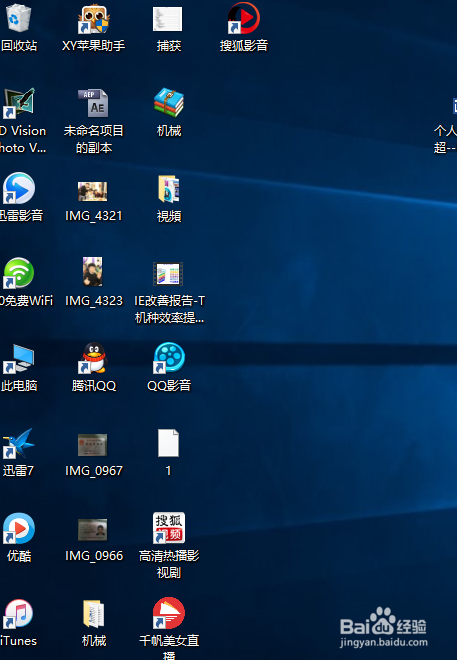Launch 腾讯QQ penguin shortcut
The height and width of the screenshot is (660, 457).
click(x=93, y=358)
